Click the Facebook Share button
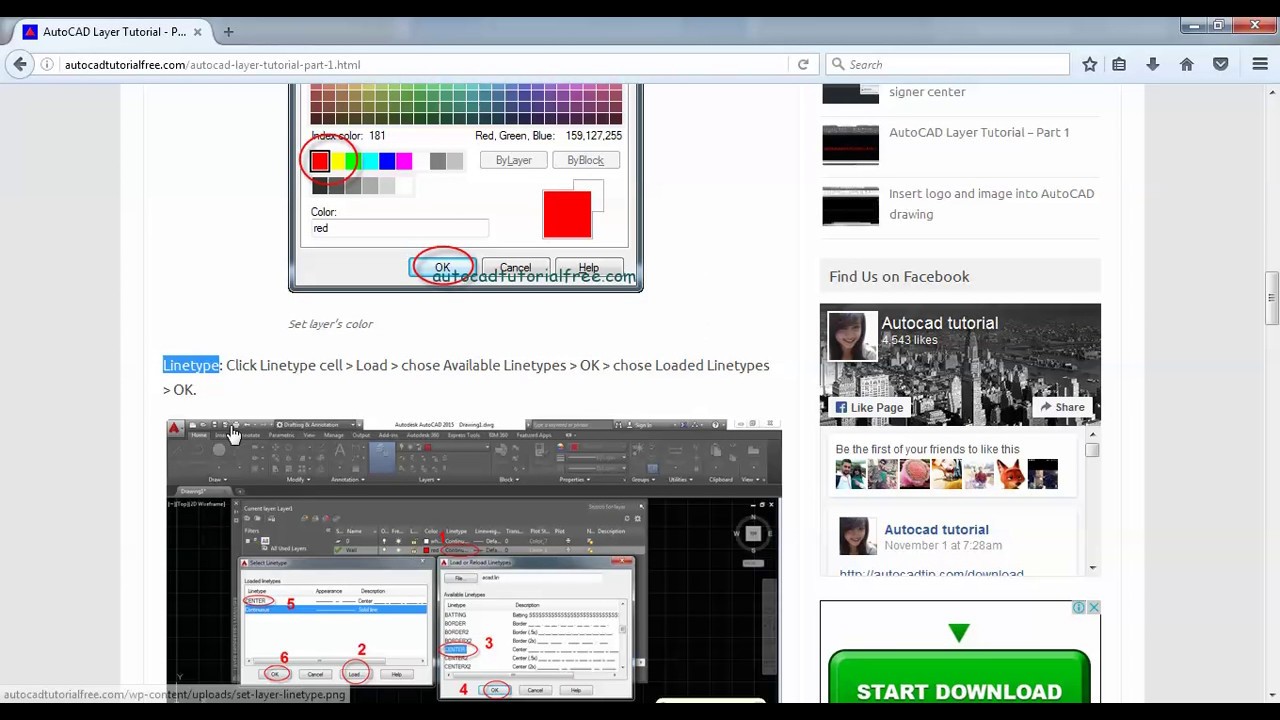 (x=1060, y=407)
